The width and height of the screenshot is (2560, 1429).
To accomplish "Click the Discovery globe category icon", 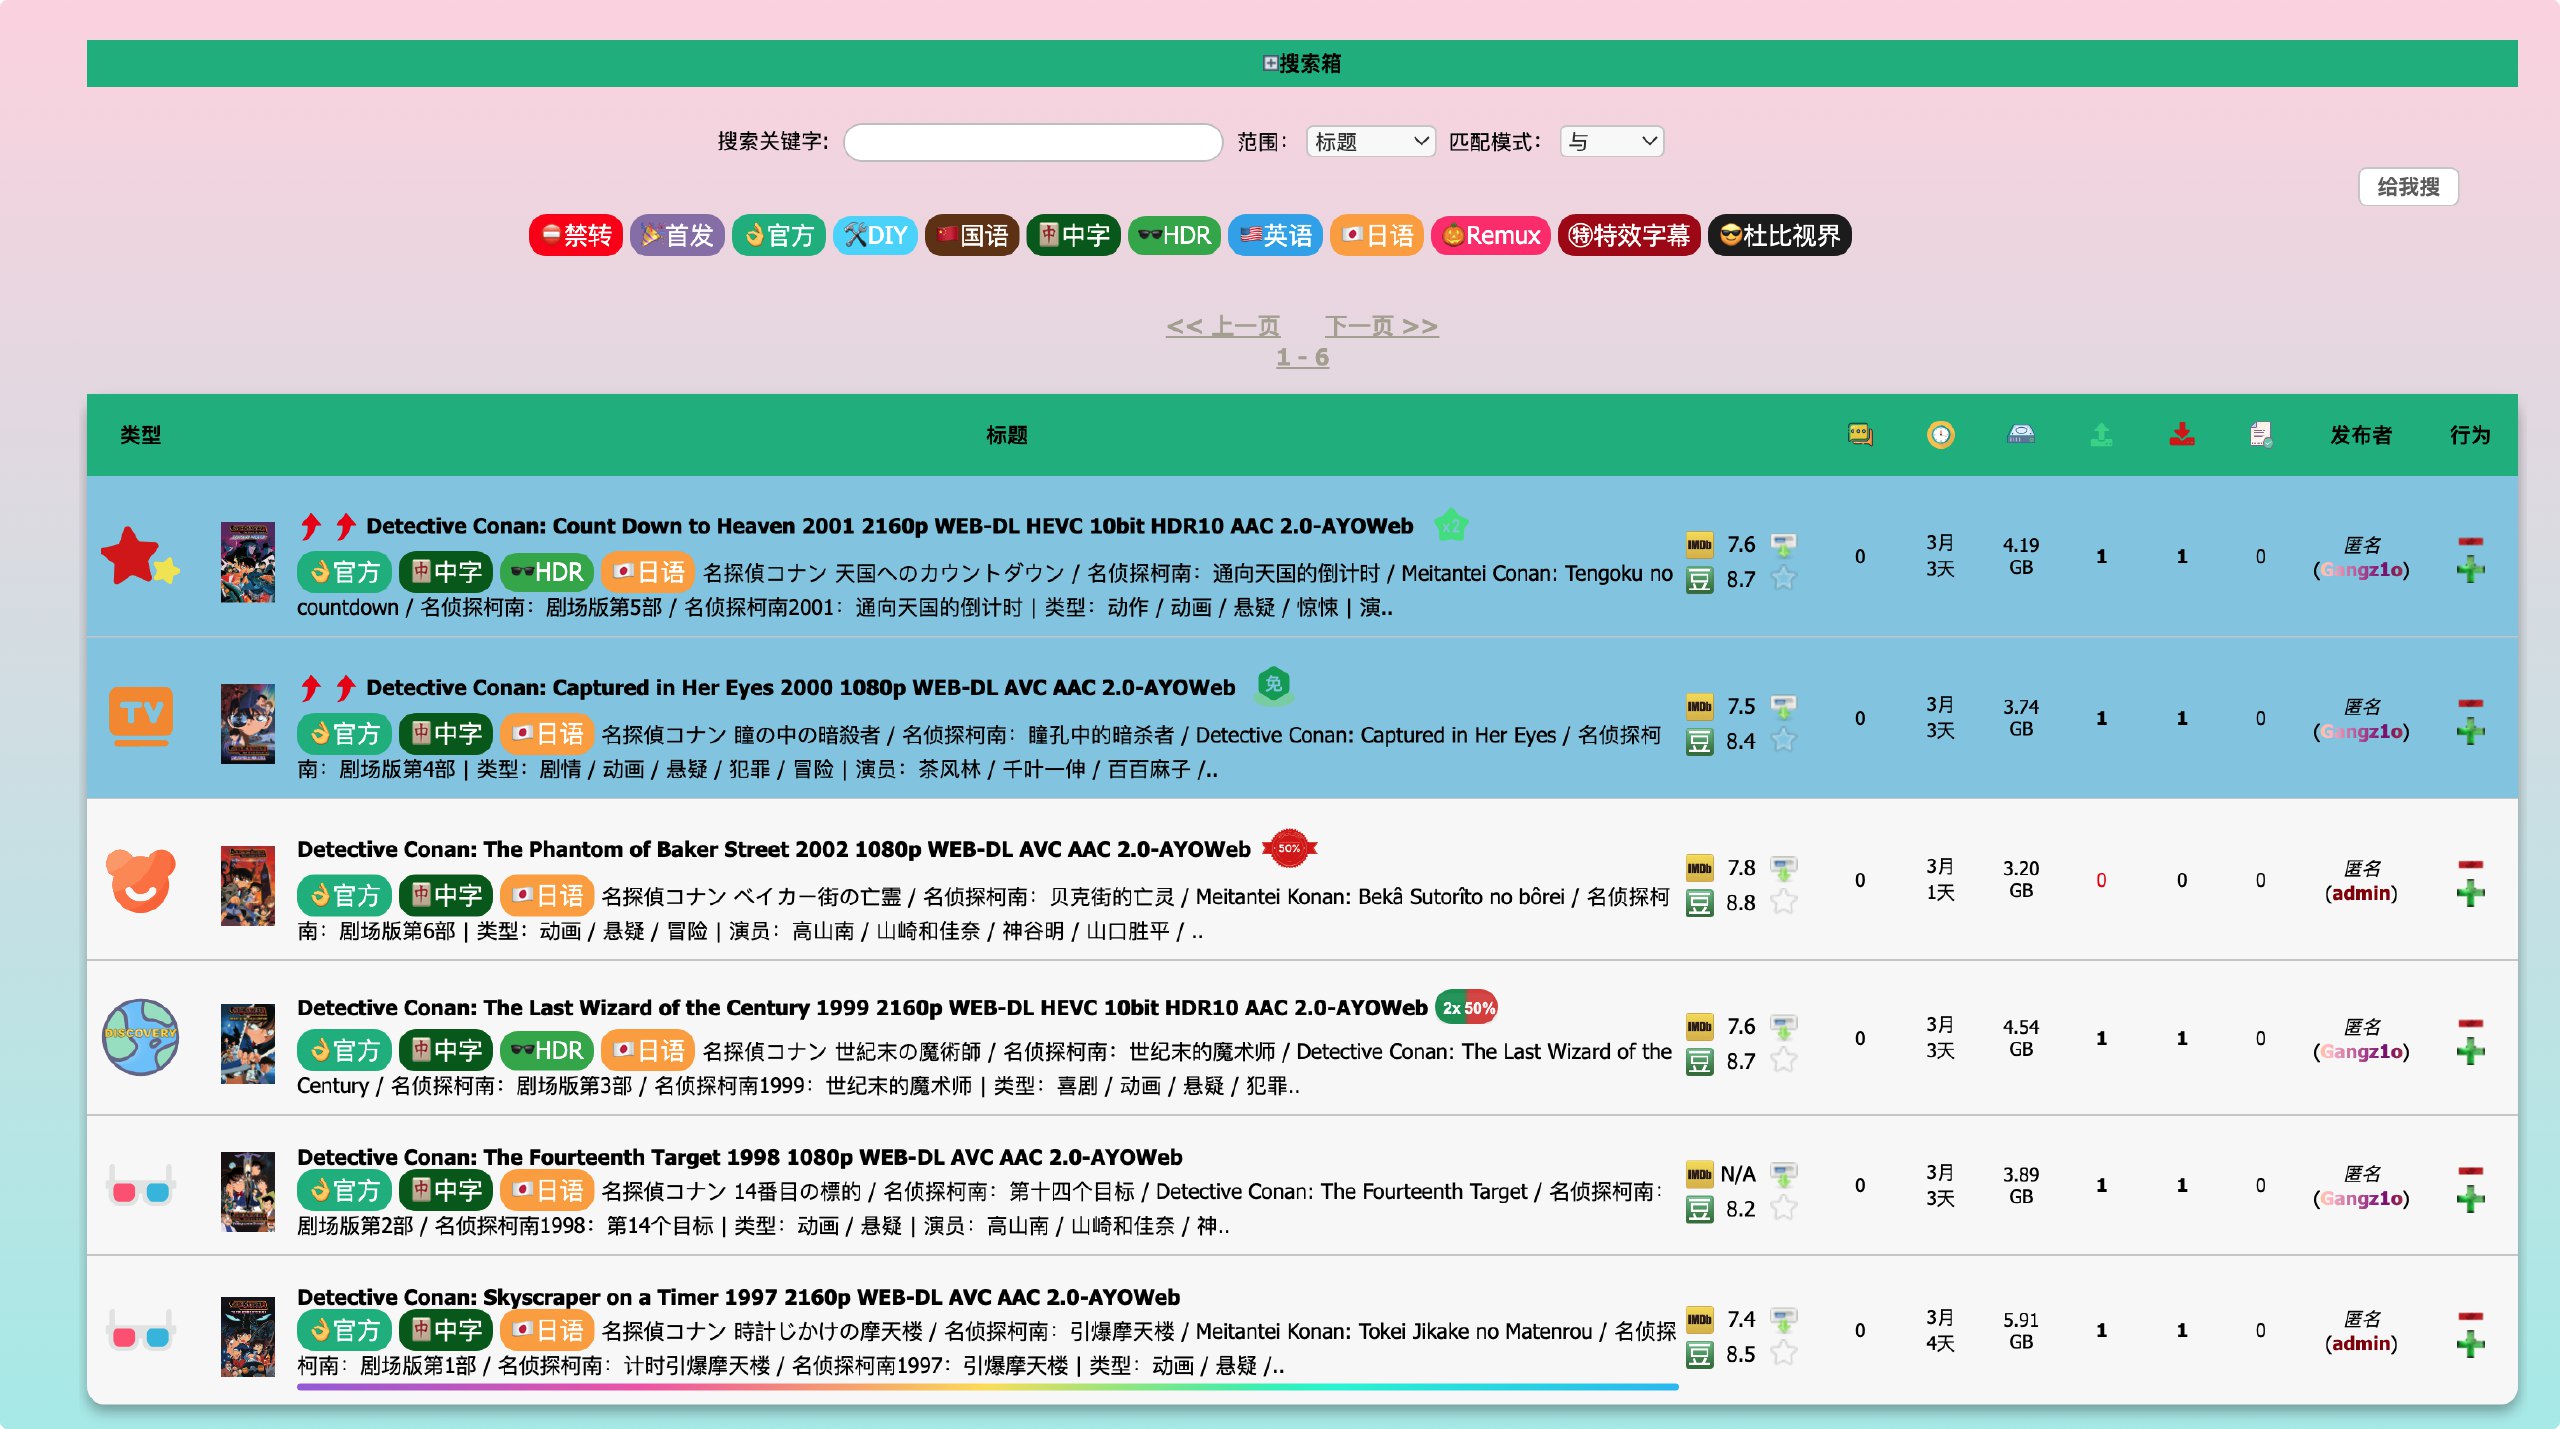I will tap(141, 1037).
